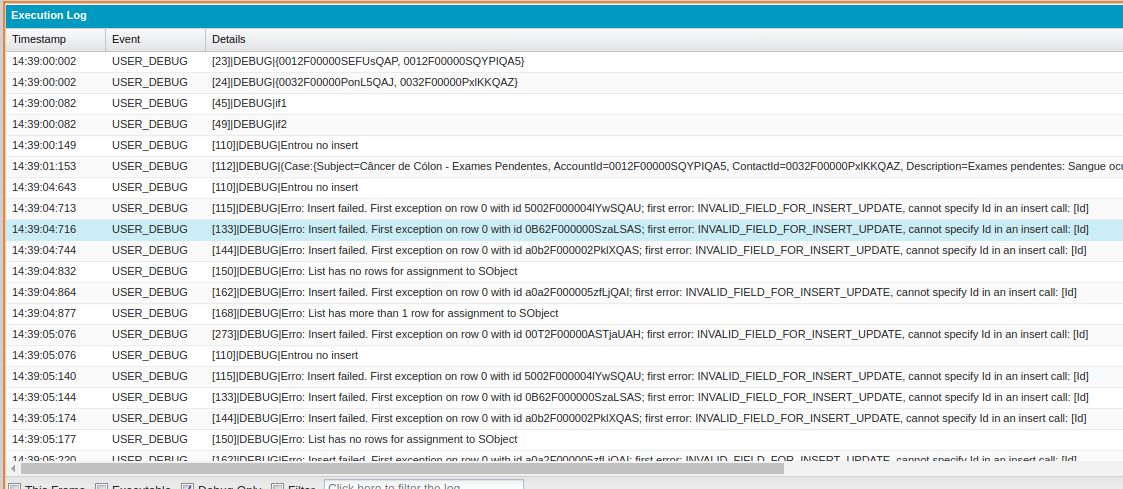Select the [112] Case Subject debug row
The height and width of the screenshot is (489, 1123).
(564, 166)
